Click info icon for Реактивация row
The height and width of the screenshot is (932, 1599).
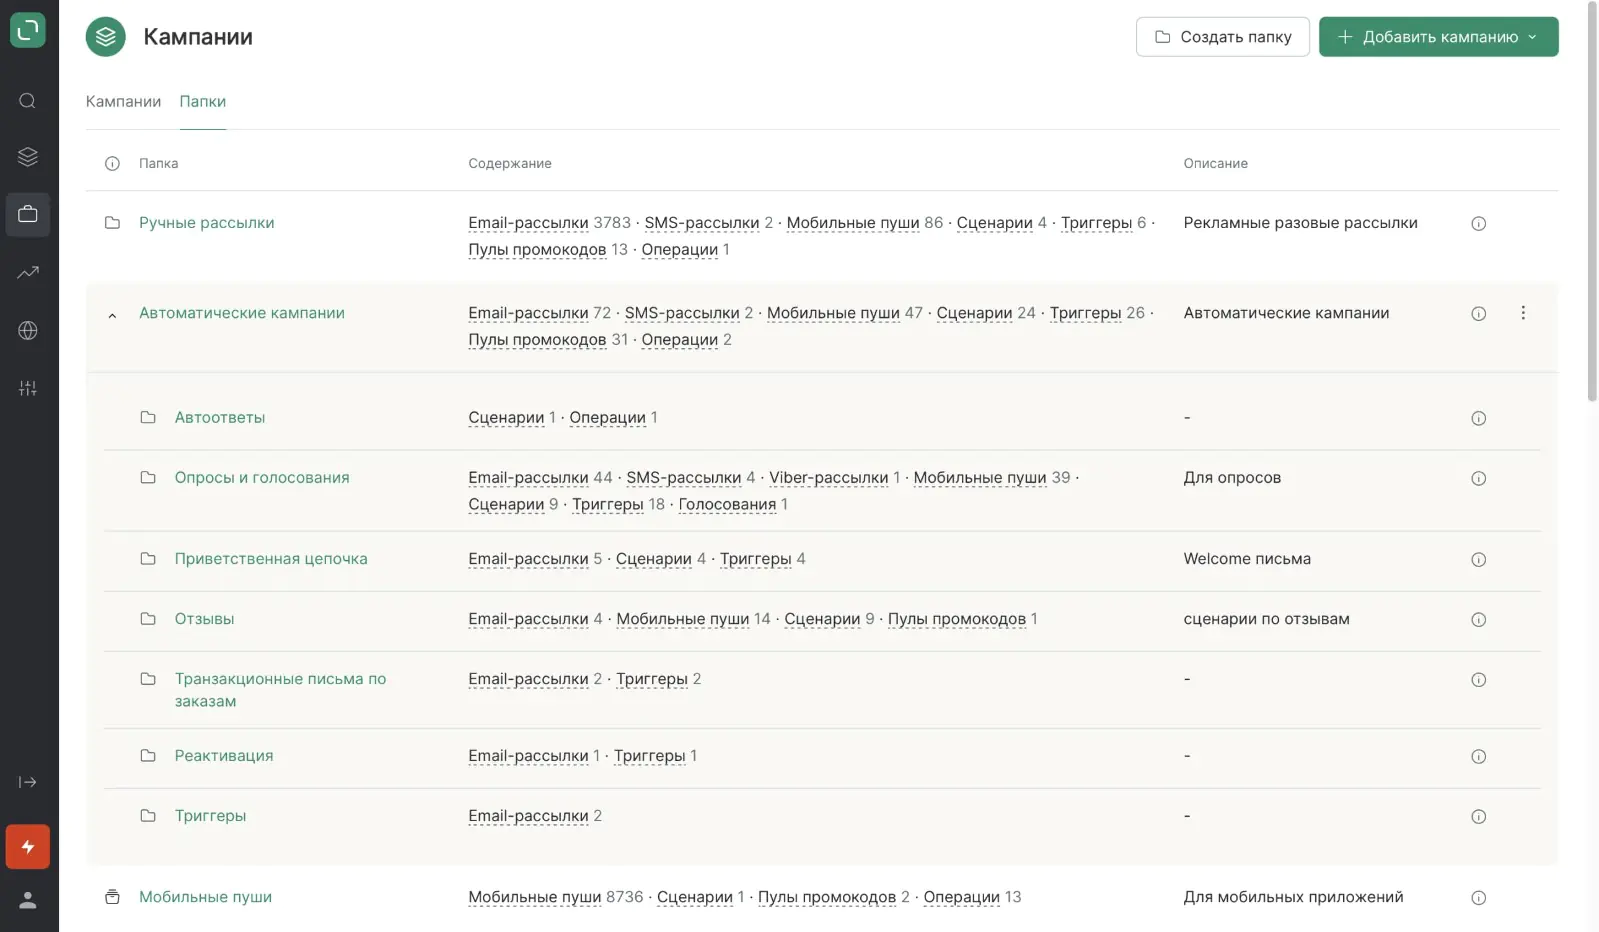click(x=1478, y=756)
